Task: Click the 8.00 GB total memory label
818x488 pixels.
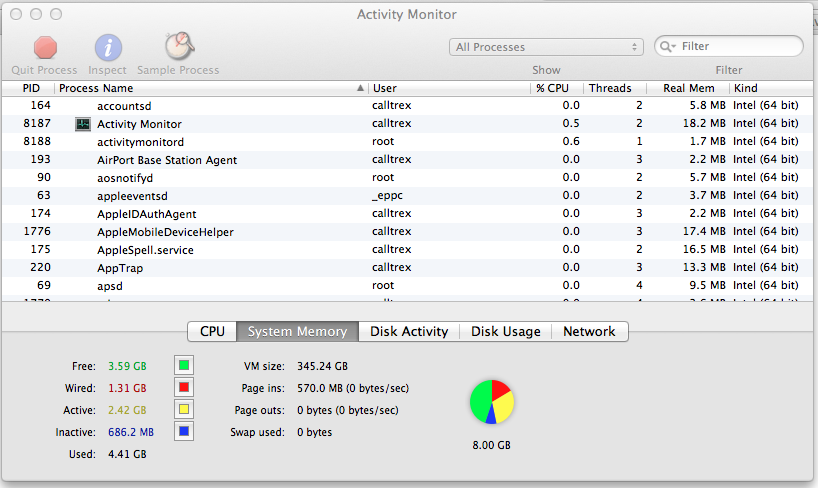Action: pos(491,445)
